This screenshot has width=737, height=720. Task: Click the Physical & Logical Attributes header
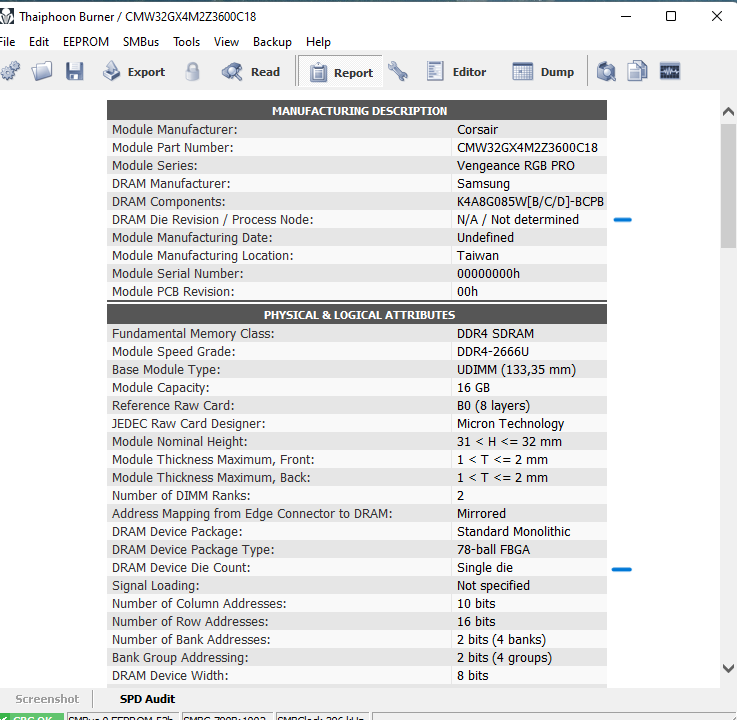coord(357,315)
